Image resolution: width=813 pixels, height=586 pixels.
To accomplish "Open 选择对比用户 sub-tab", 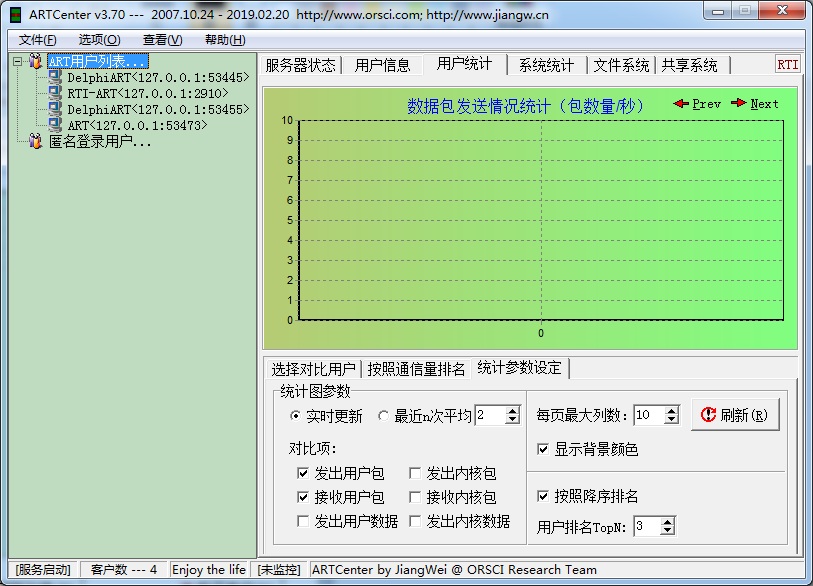I will click(313, 369).
